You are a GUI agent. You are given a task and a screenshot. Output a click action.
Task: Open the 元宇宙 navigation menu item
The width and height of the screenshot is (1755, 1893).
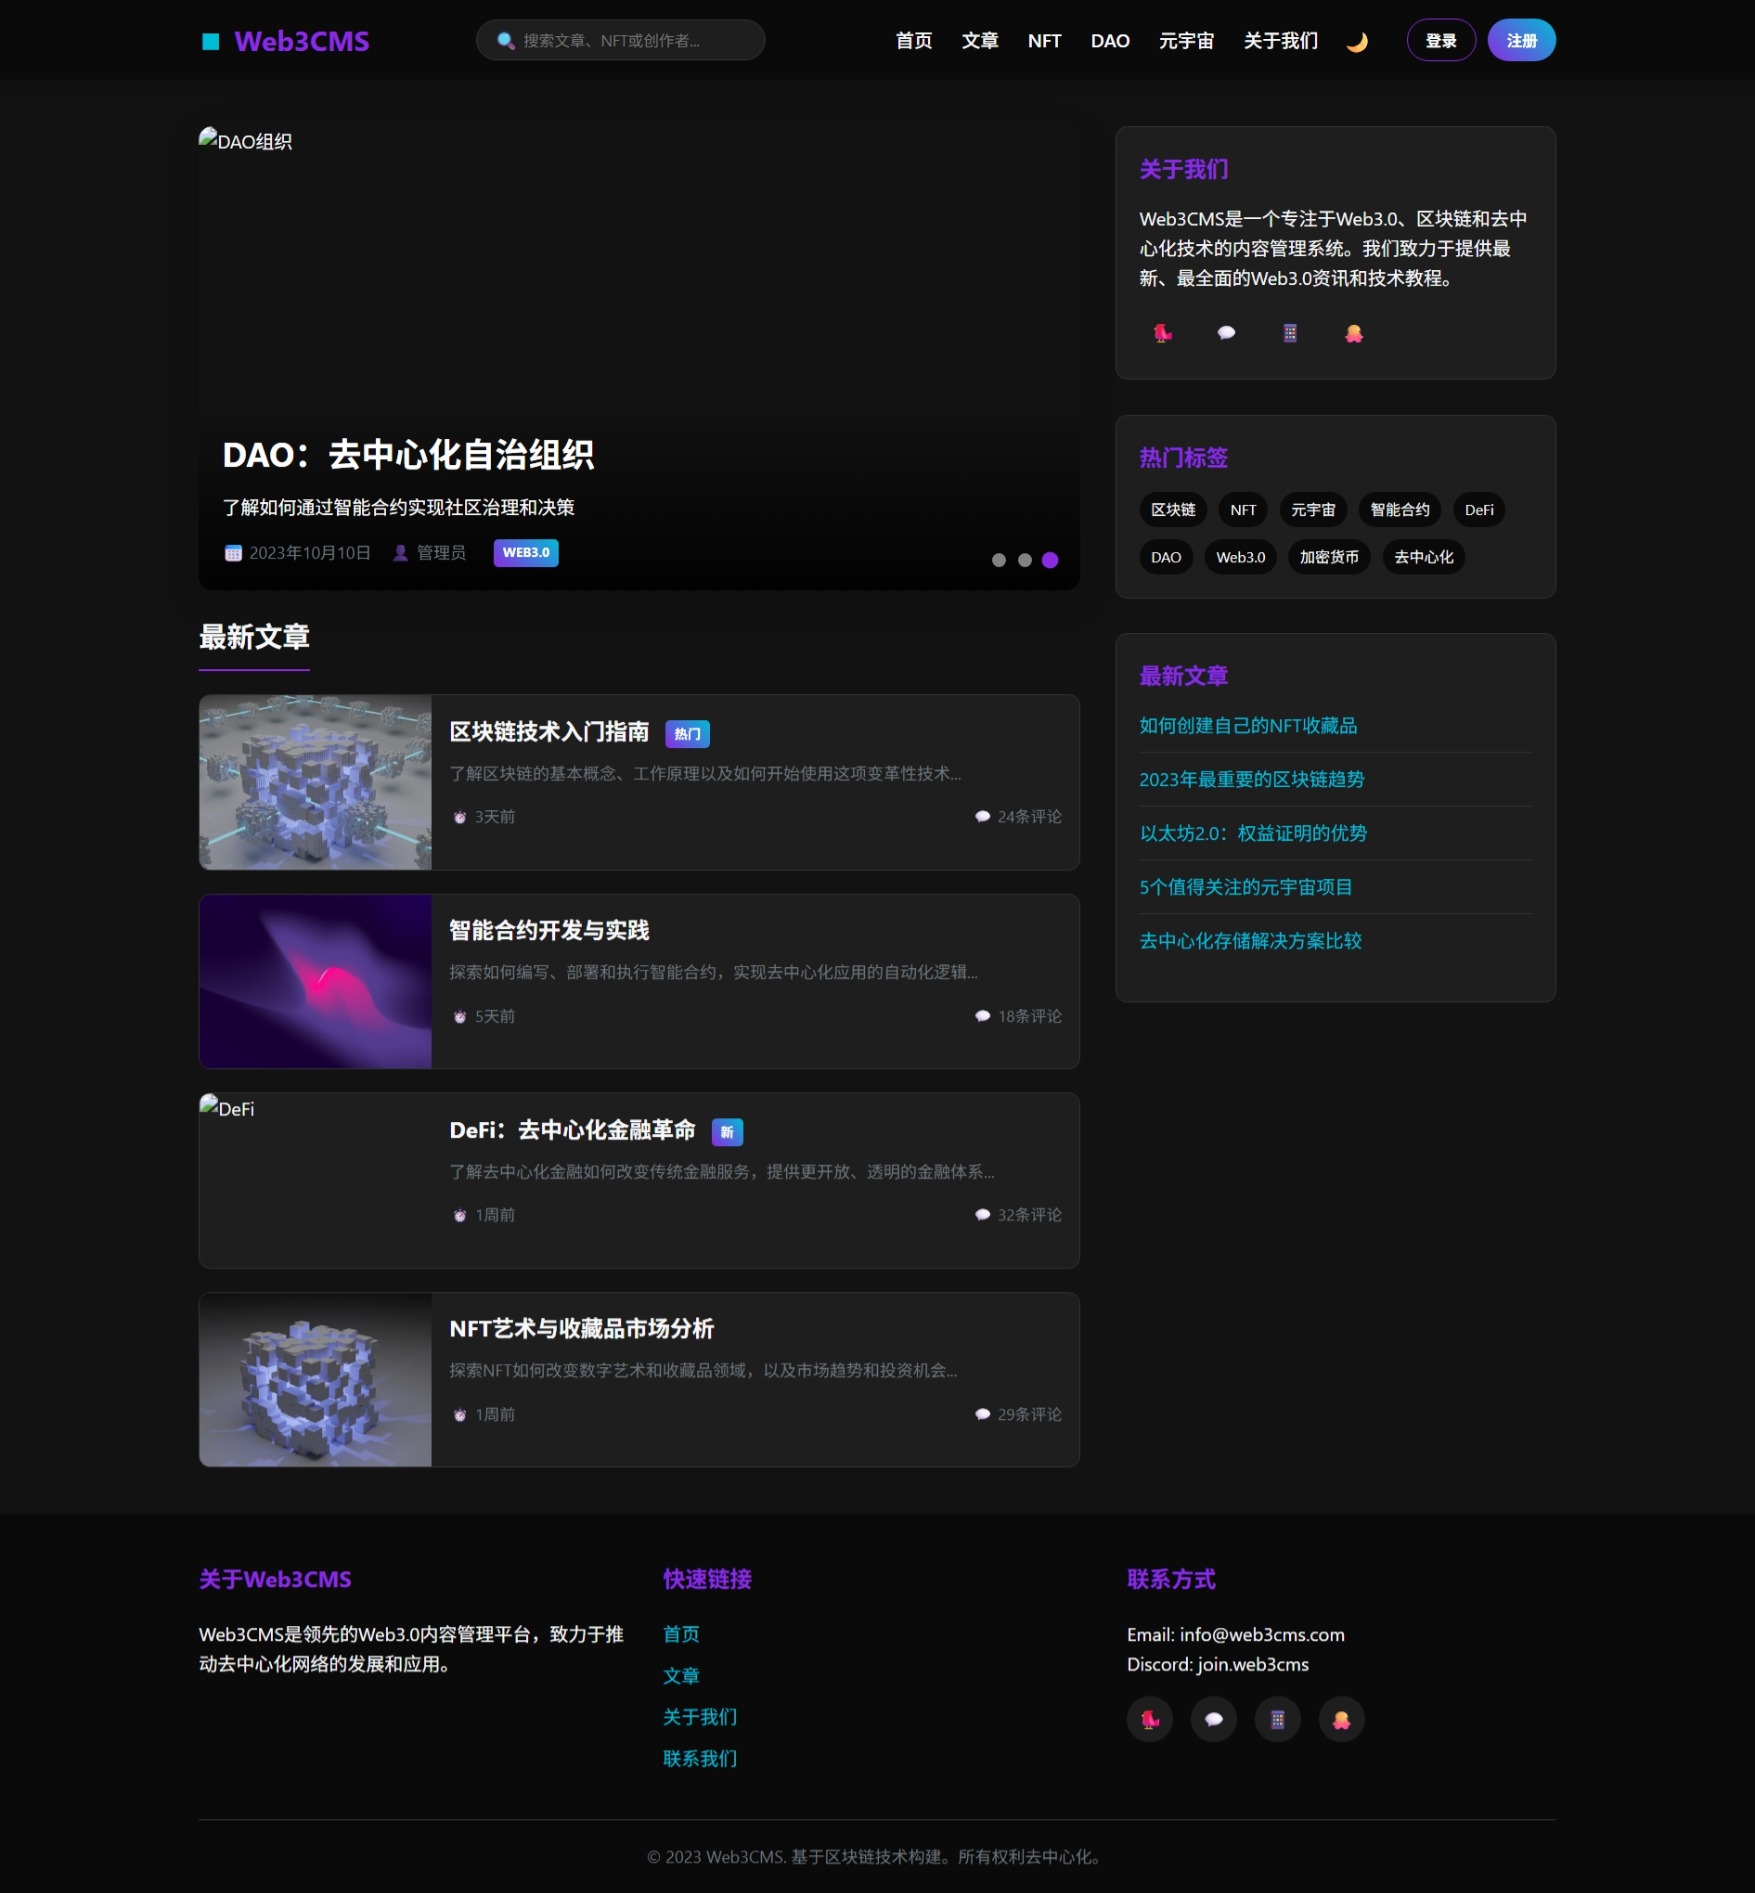click(x=1186, y=40)
